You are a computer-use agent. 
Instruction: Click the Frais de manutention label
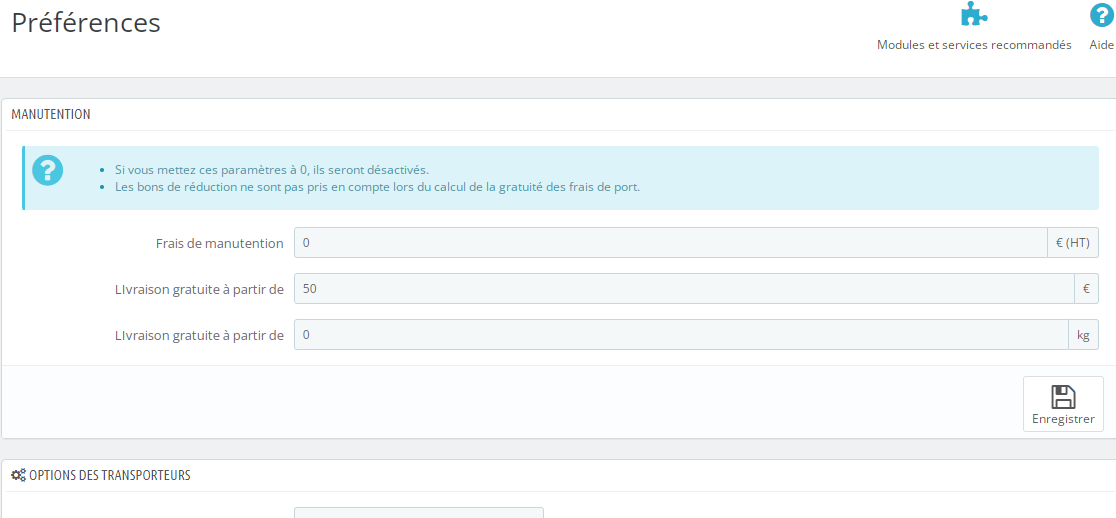(219, 243)
